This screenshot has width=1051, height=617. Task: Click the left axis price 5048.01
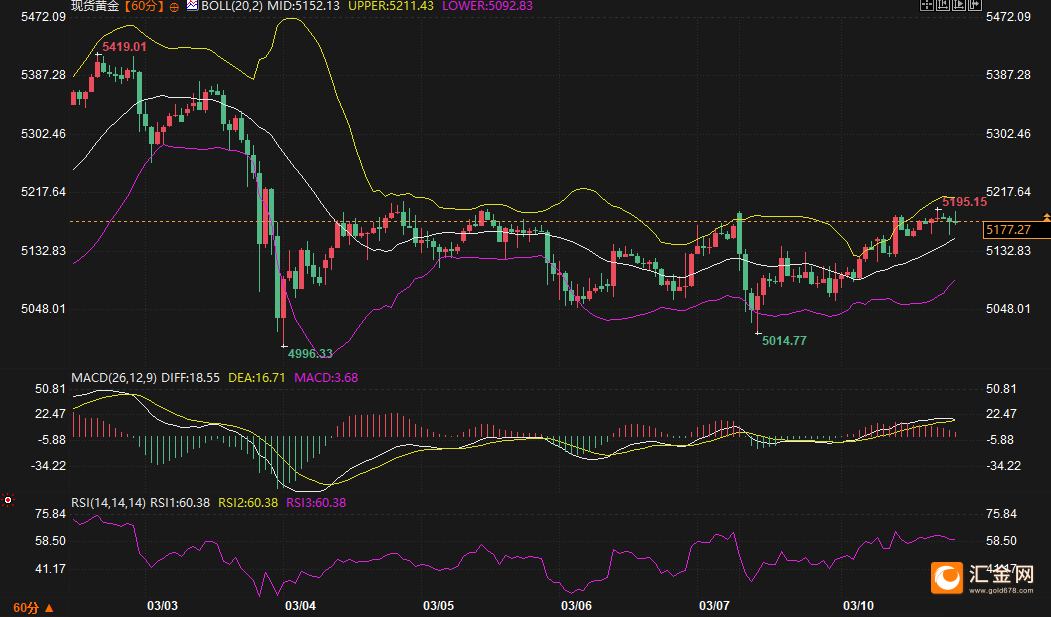pyautogui.click(x=44, y=309)
